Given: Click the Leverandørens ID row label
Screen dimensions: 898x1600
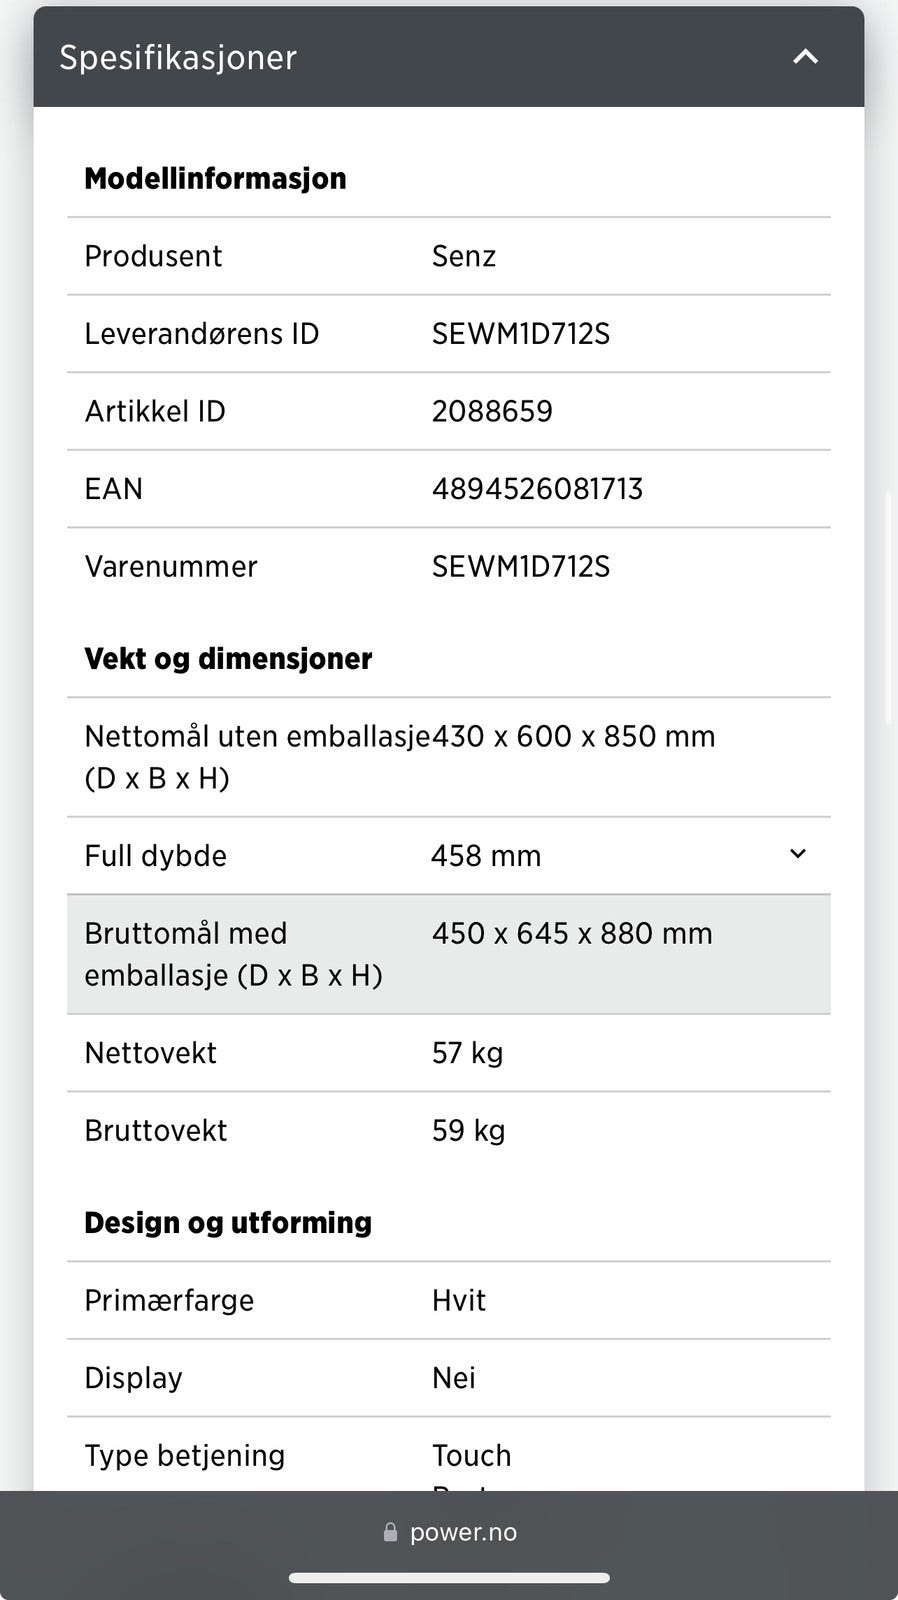Looking at the screenshot, I should pos(201,334).
